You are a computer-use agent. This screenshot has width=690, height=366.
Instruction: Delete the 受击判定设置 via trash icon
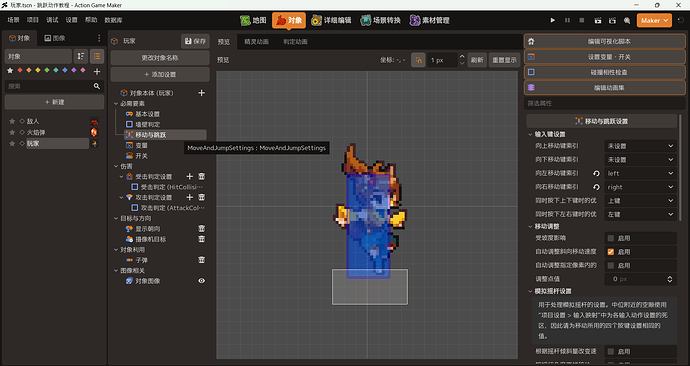[x=202, y=176]
